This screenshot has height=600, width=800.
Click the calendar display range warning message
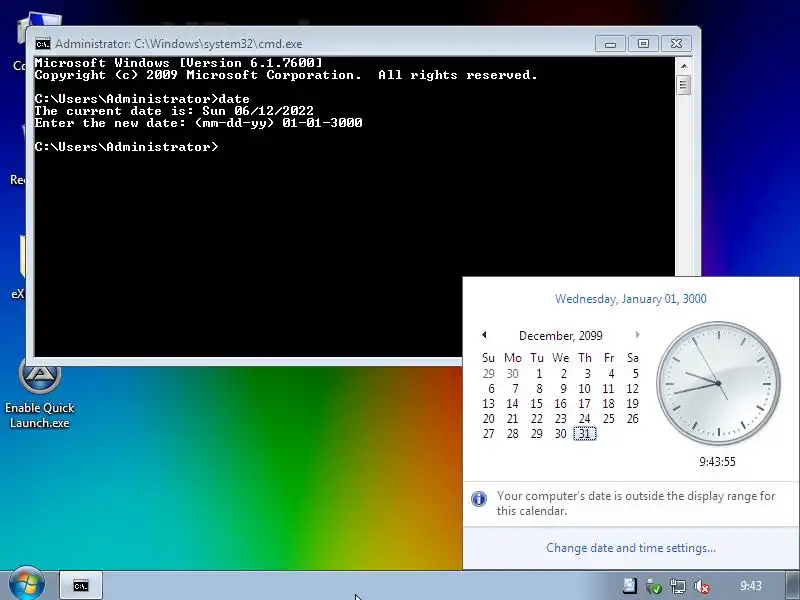(x=636, y=503)
